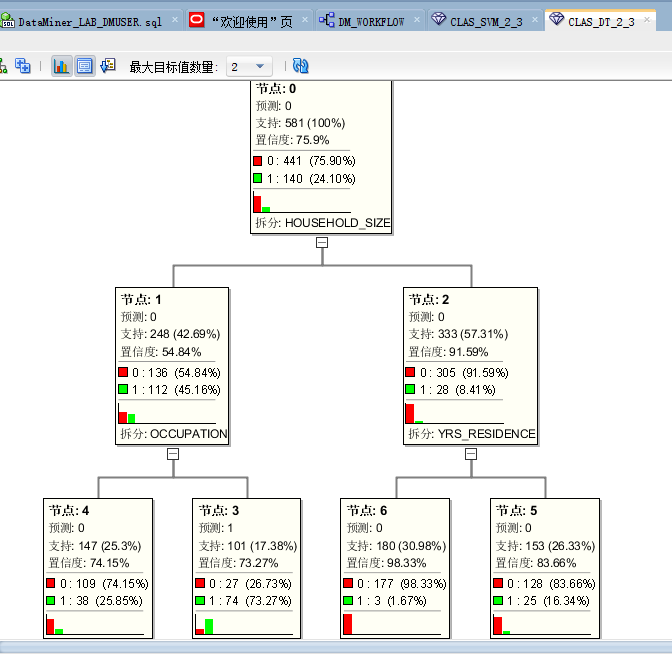
Task: Collapse node 0 children via minus box
Action: click(x=322, y=243)
